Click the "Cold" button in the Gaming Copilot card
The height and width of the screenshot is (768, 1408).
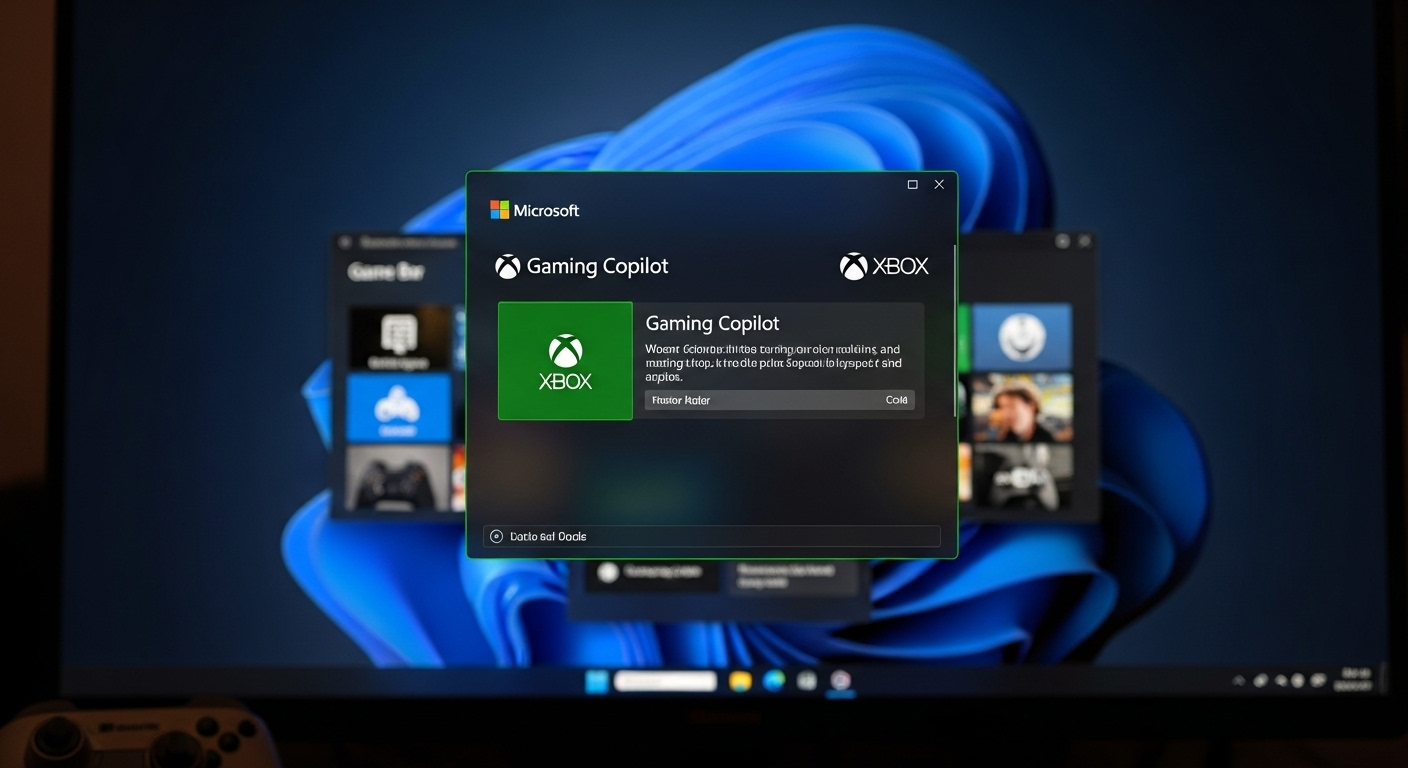(x=896, y=400)
